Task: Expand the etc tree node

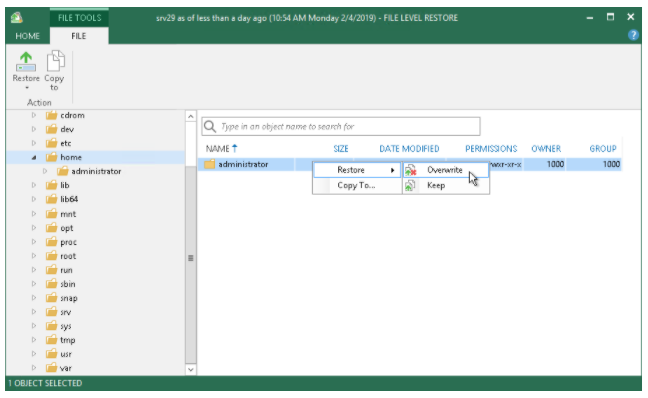Action: pos(34,143)
